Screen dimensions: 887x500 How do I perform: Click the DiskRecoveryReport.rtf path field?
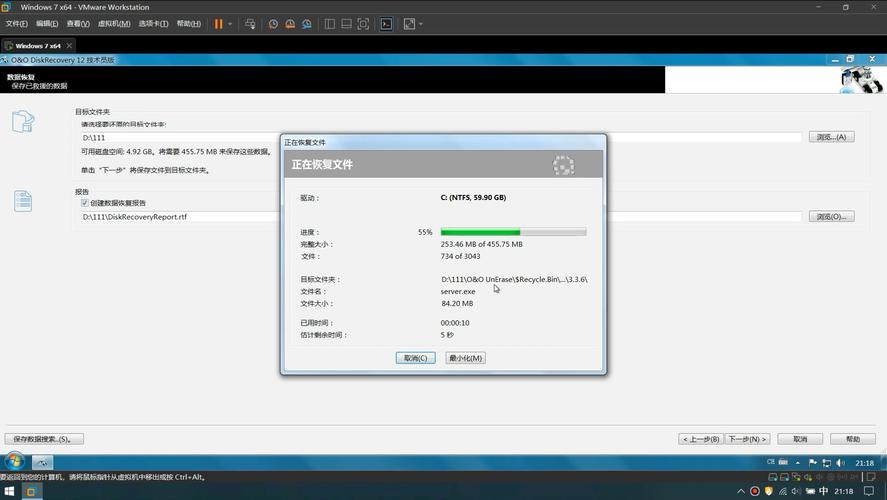tap(441, 217)
